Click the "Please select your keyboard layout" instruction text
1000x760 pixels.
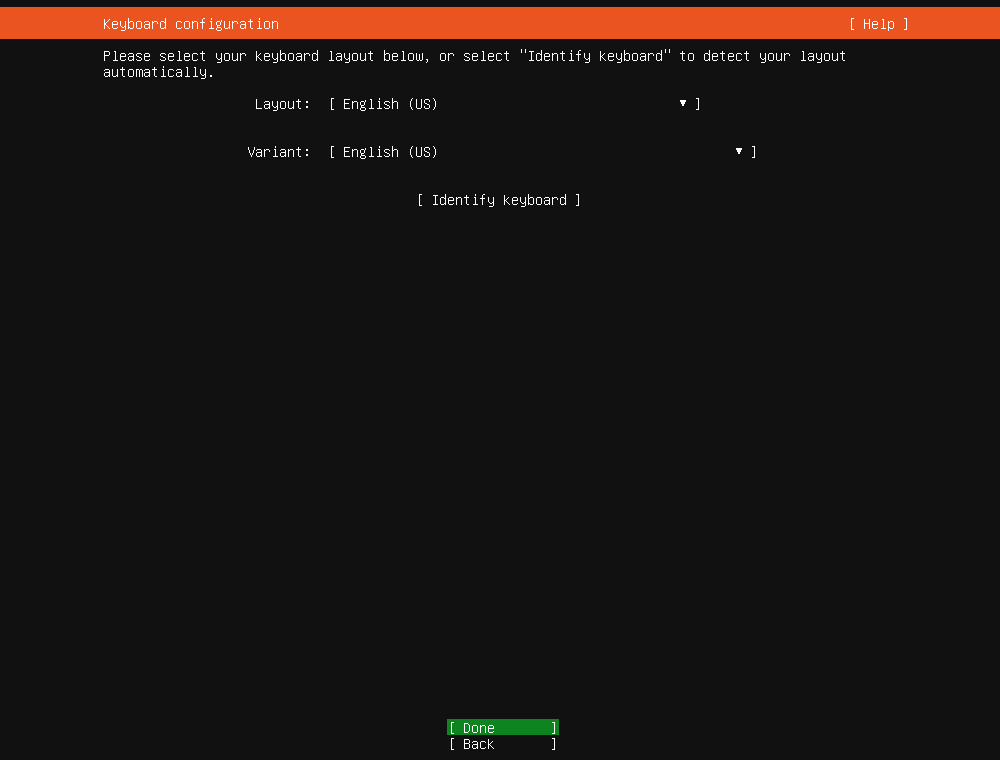[x=474, y=64]
